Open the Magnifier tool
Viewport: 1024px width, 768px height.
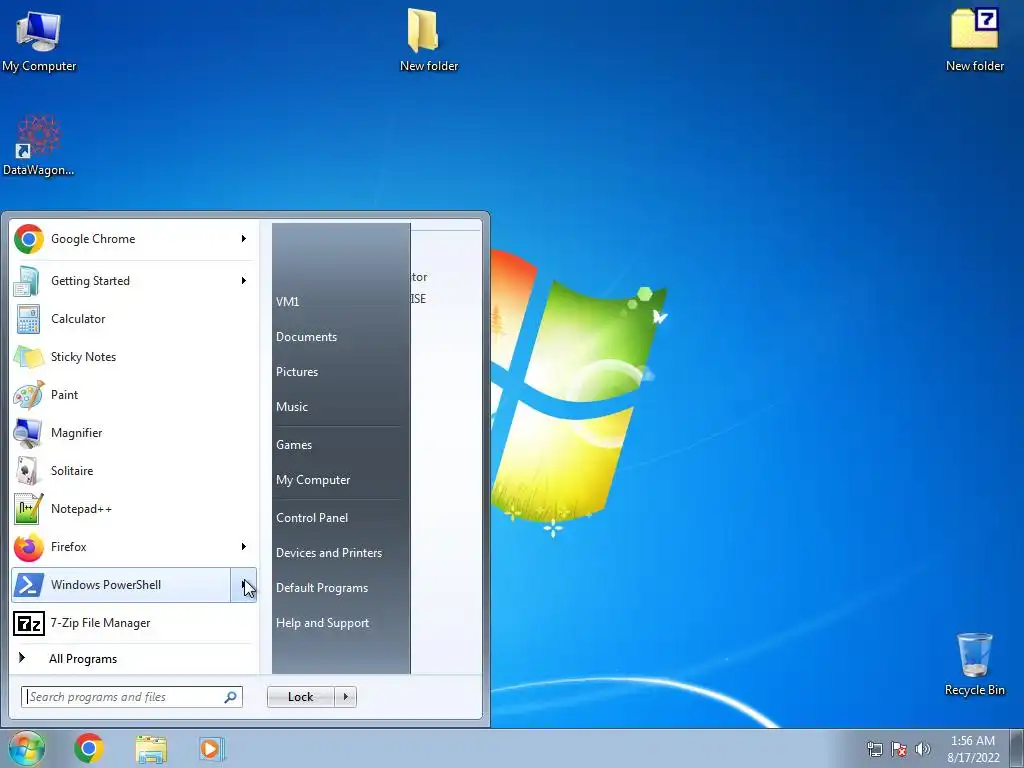[134, 432]
